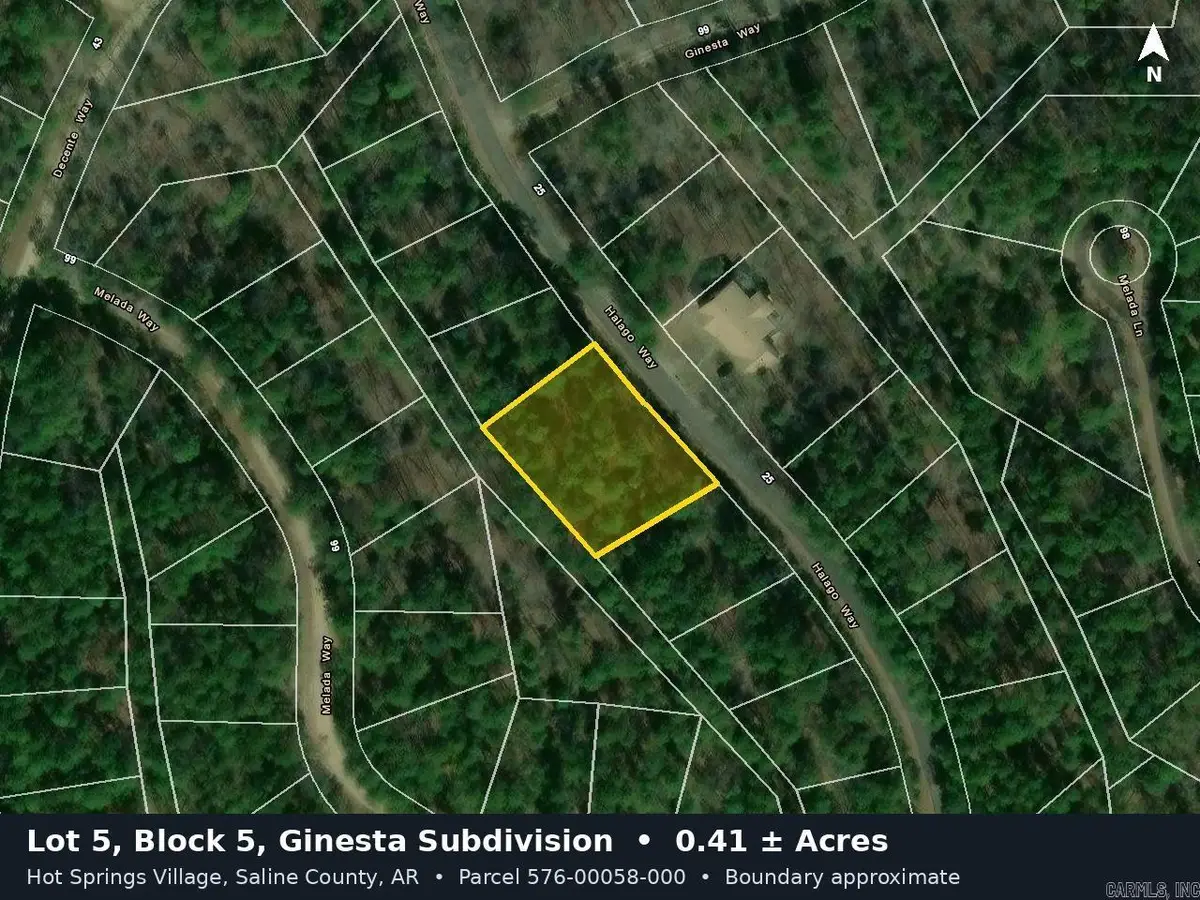Click the 'Lot 5, Block 5, Ginesta Subdivision' title
1200x900 pixels.
coord(320,841)
